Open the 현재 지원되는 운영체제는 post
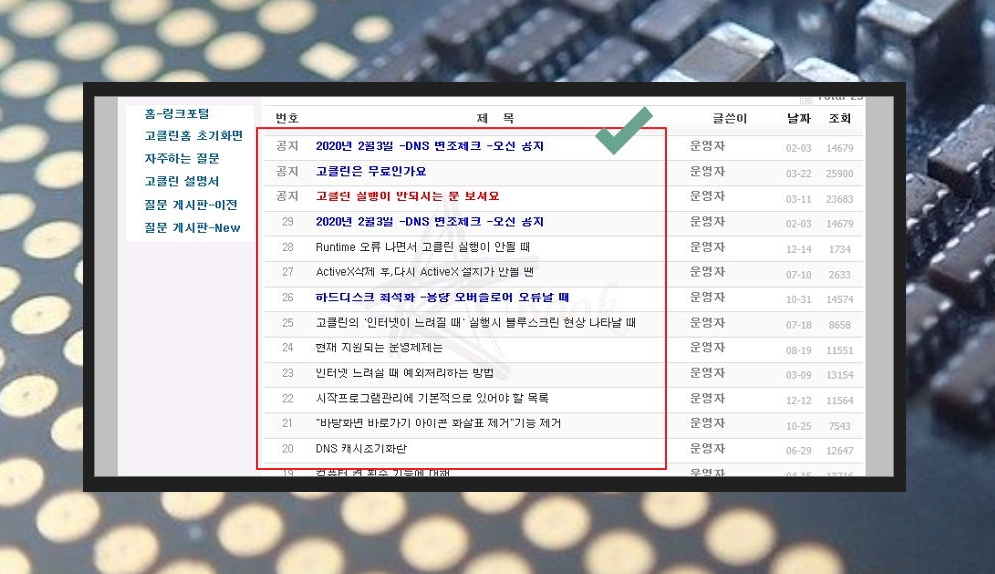Image resolution: width=995 pixels, height=574 pixels. coord(379,348)
